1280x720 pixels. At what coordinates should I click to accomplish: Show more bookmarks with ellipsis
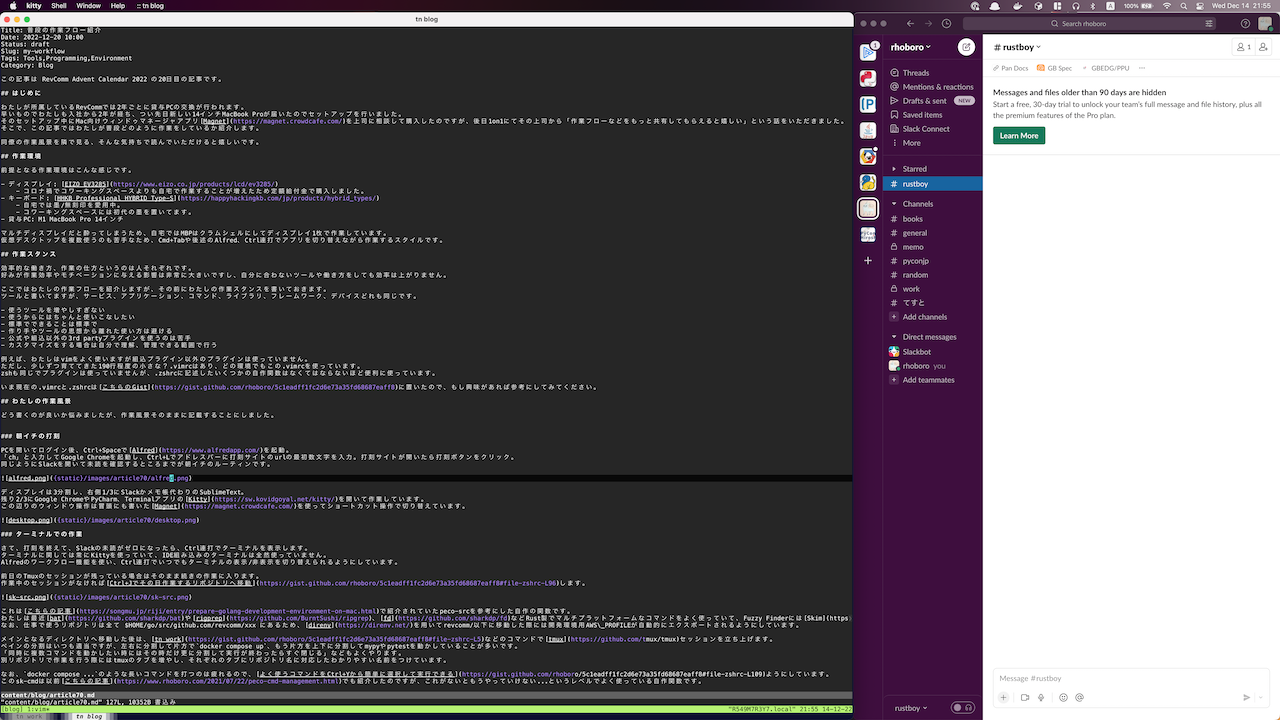[1143, 68]
